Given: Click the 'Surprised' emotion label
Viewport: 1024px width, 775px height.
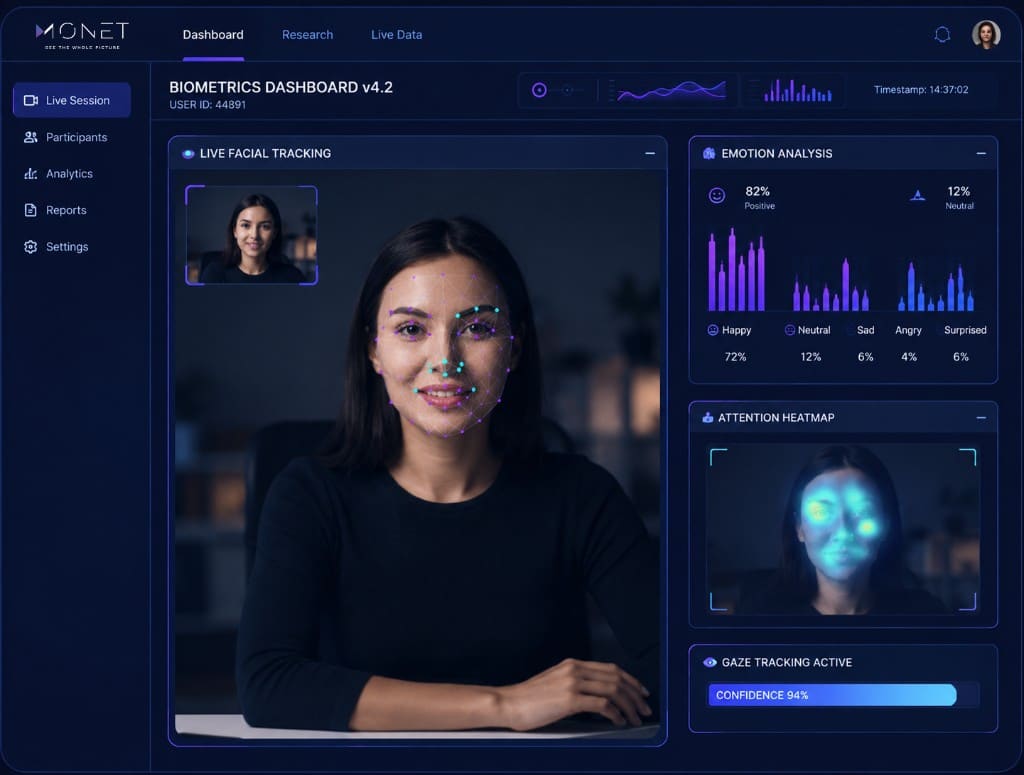Looking at the screenshot, I should (965, 330).
